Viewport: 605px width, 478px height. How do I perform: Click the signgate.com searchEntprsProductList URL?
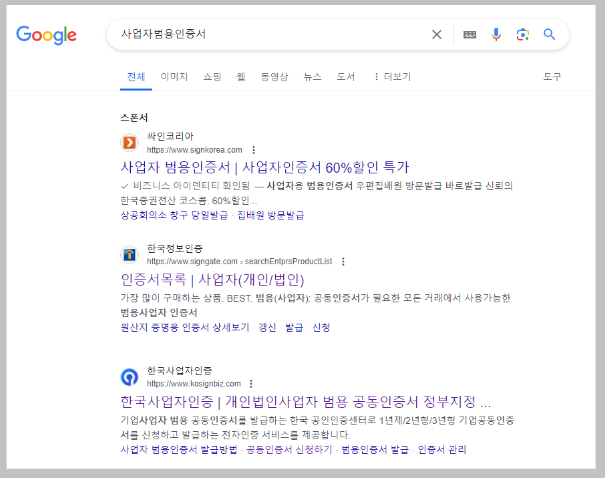click(x=239, y=262)
